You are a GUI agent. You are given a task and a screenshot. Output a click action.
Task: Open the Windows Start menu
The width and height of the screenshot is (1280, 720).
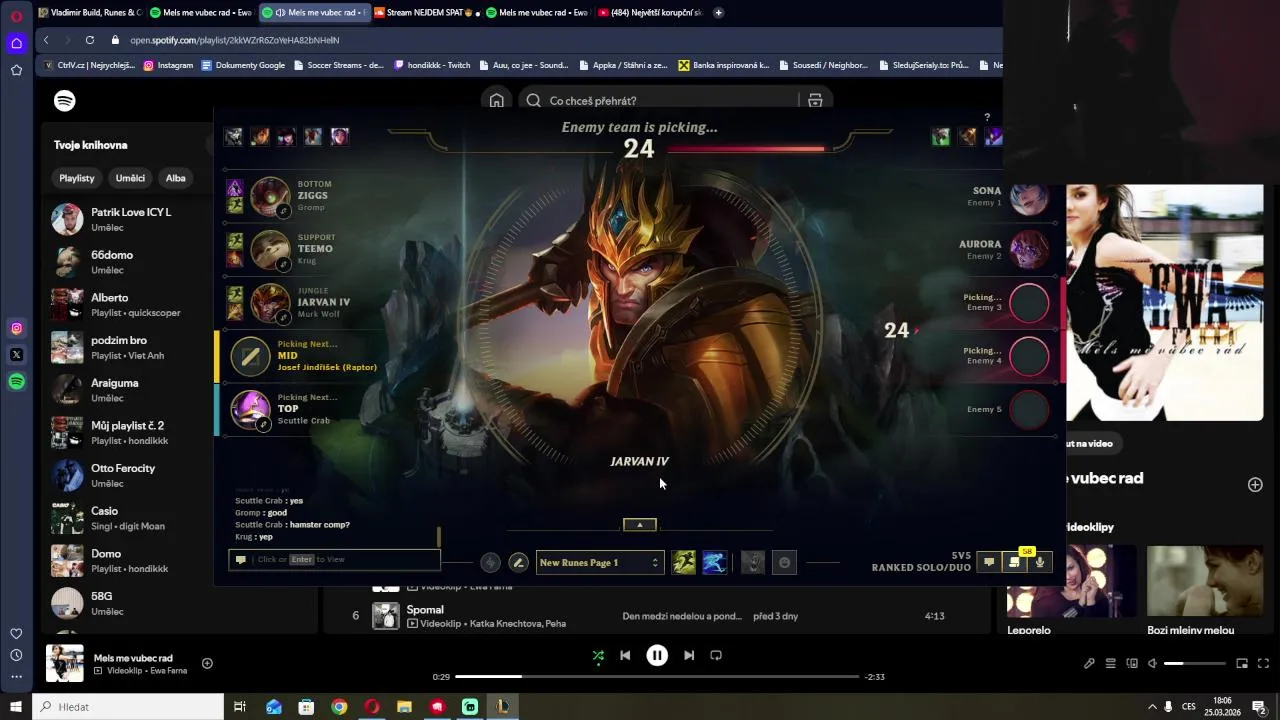tap(16, 707)
